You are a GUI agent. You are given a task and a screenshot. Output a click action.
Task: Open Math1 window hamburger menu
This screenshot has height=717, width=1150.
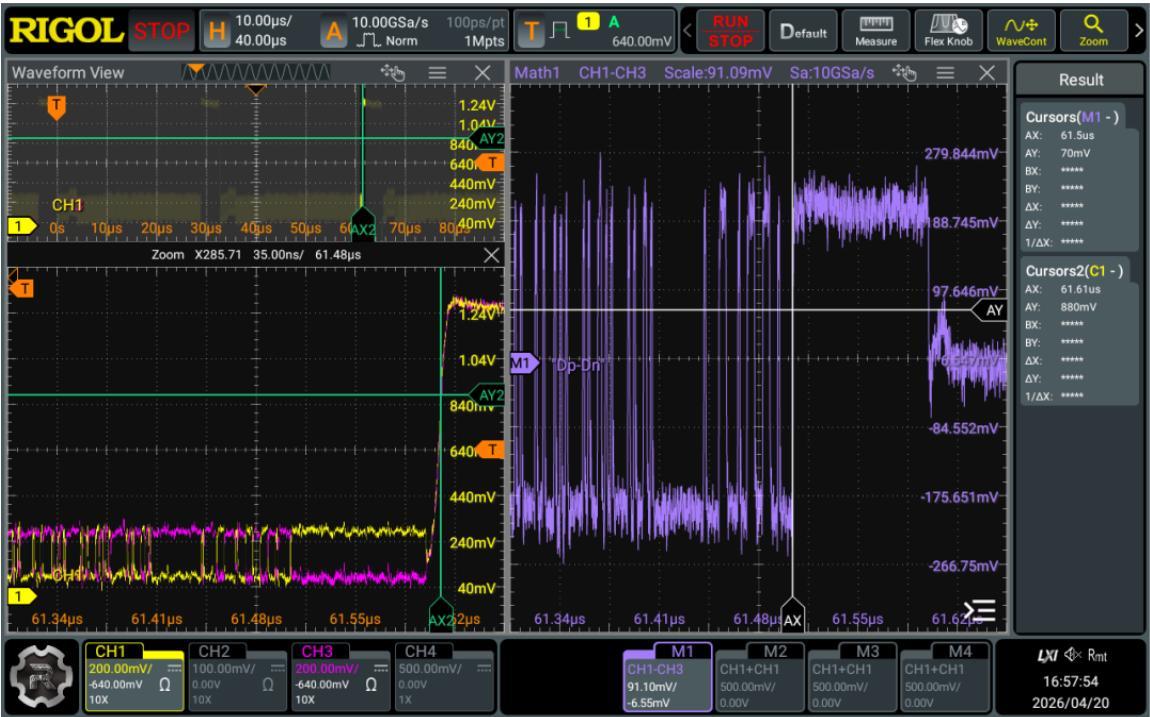click(945, 73)
